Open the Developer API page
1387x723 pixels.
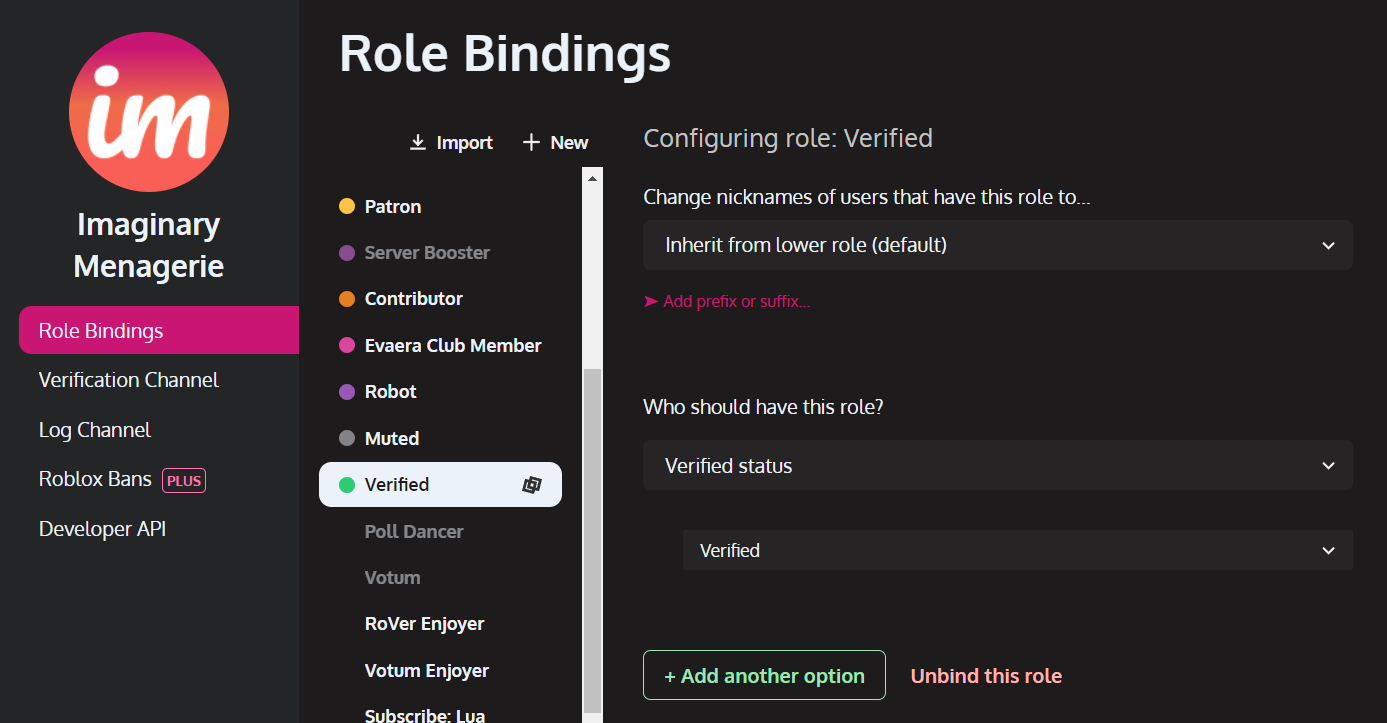click(x=102, y=528)
